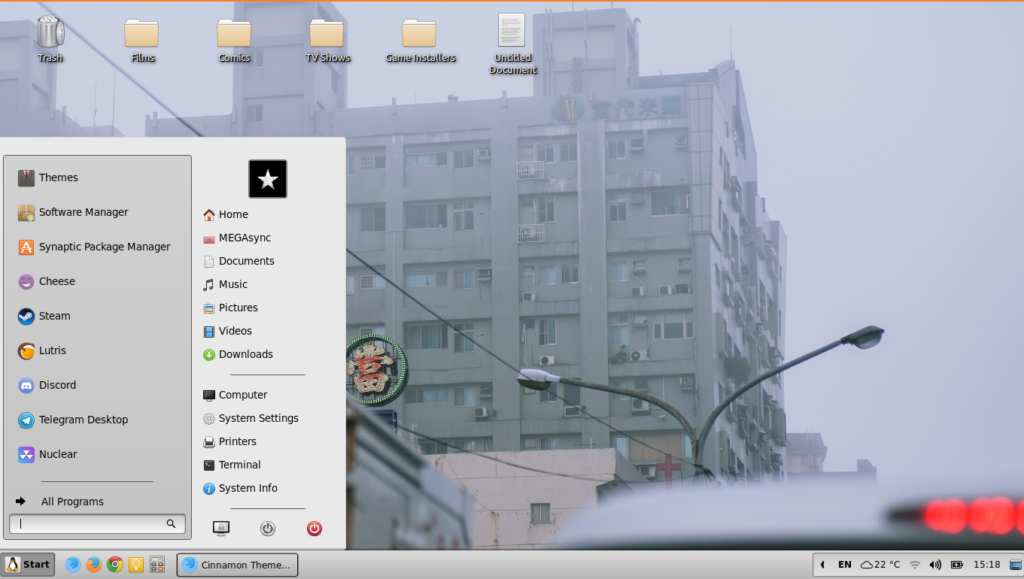1024x579 pixels.
Task: Open Google Chrome from the taskbar
Action: tap(115, 565)
